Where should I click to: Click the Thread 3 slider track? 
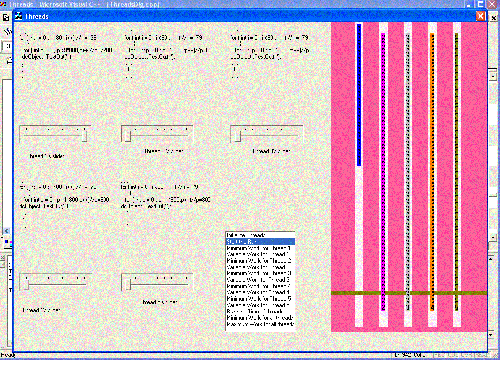coord(267,135)
